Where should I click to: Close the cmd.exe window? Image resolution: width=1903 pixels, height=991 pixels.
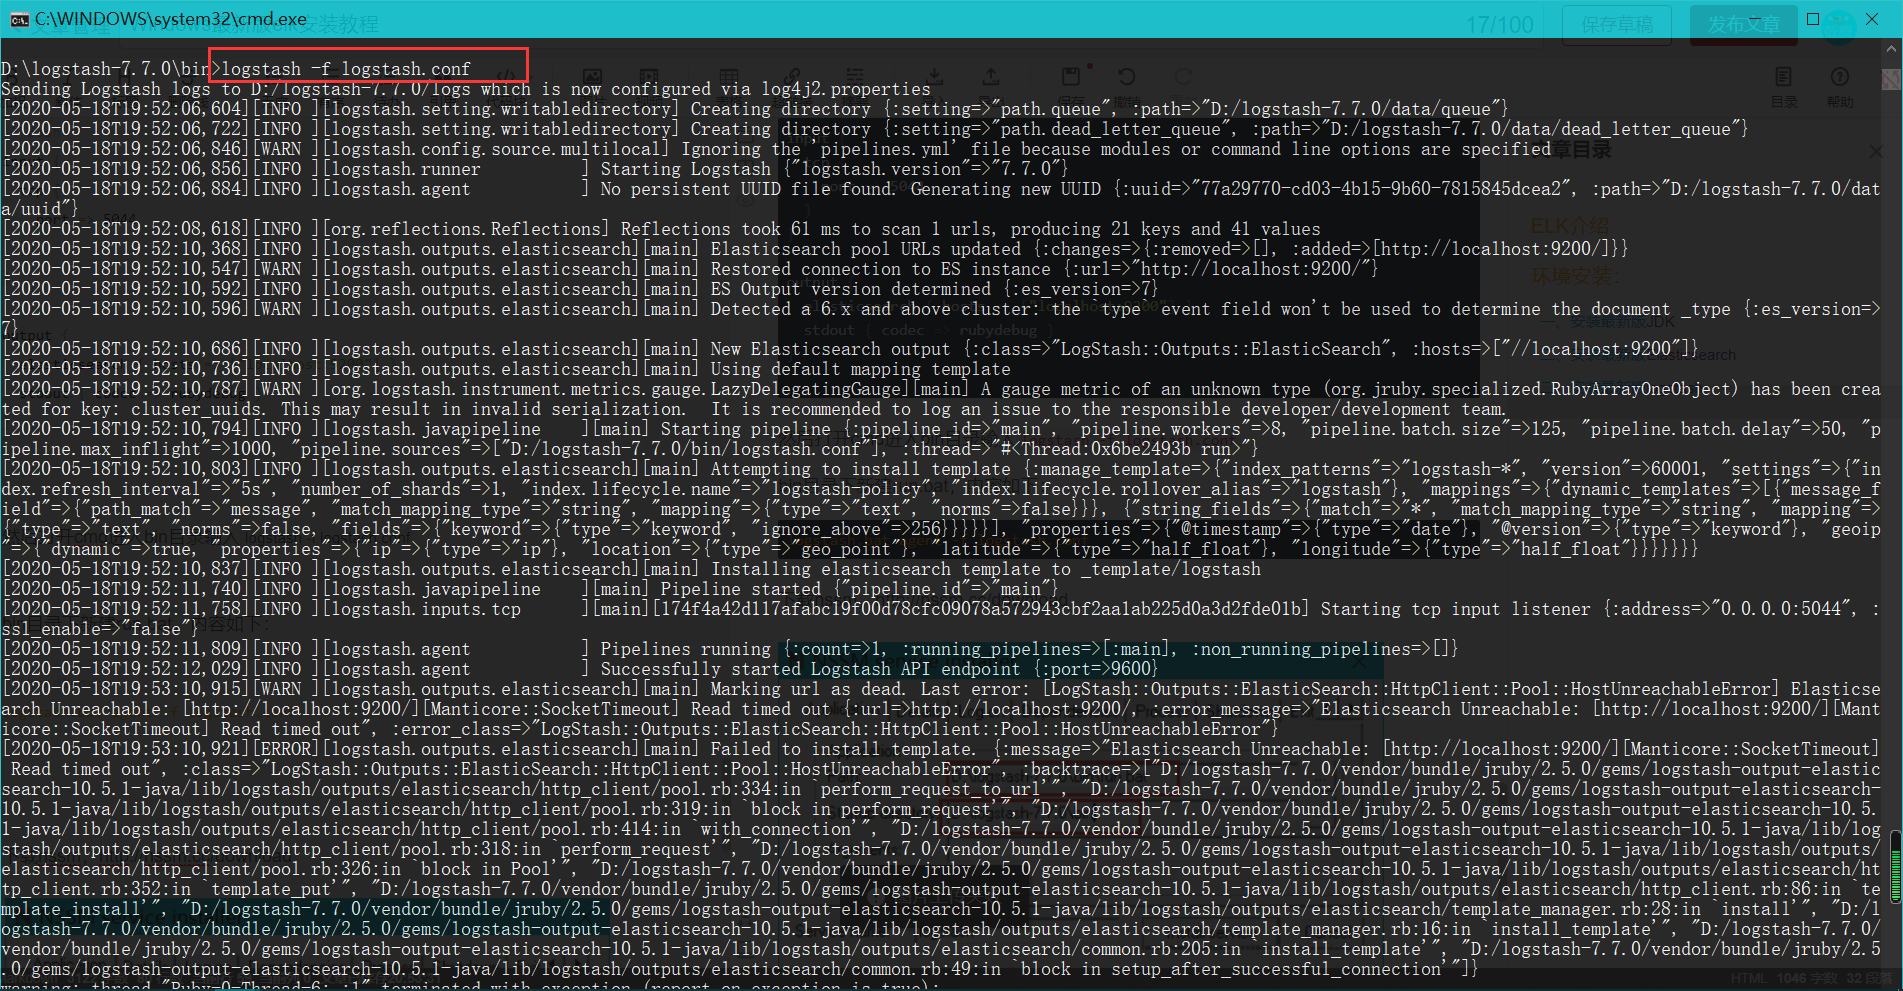(x=1872, y=19)
